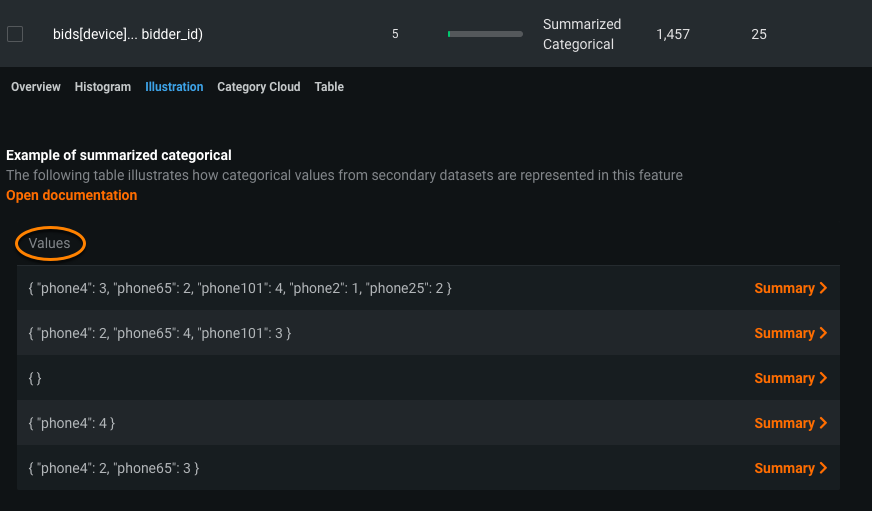Tick the checkbox beside bids[device] feature
Screen dimensions: 872x511
pyautogui.click(x=15, y=34)
